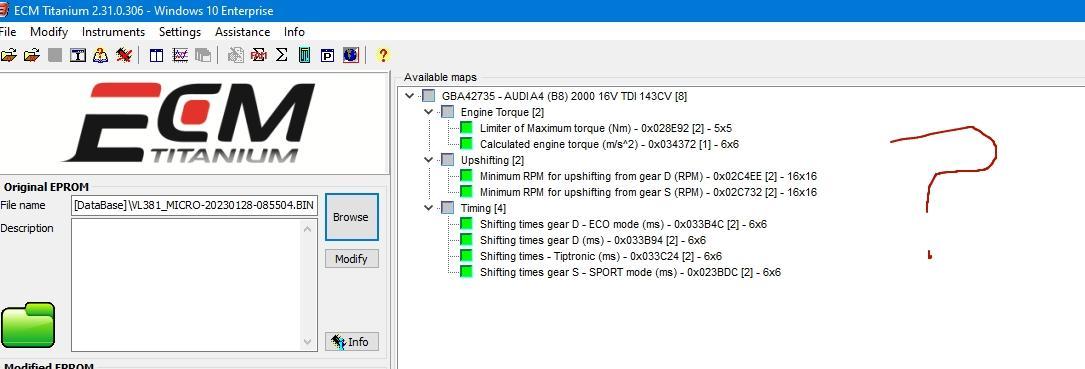Click the greyed-out save toolbar icon

click(x=55, y=55)
